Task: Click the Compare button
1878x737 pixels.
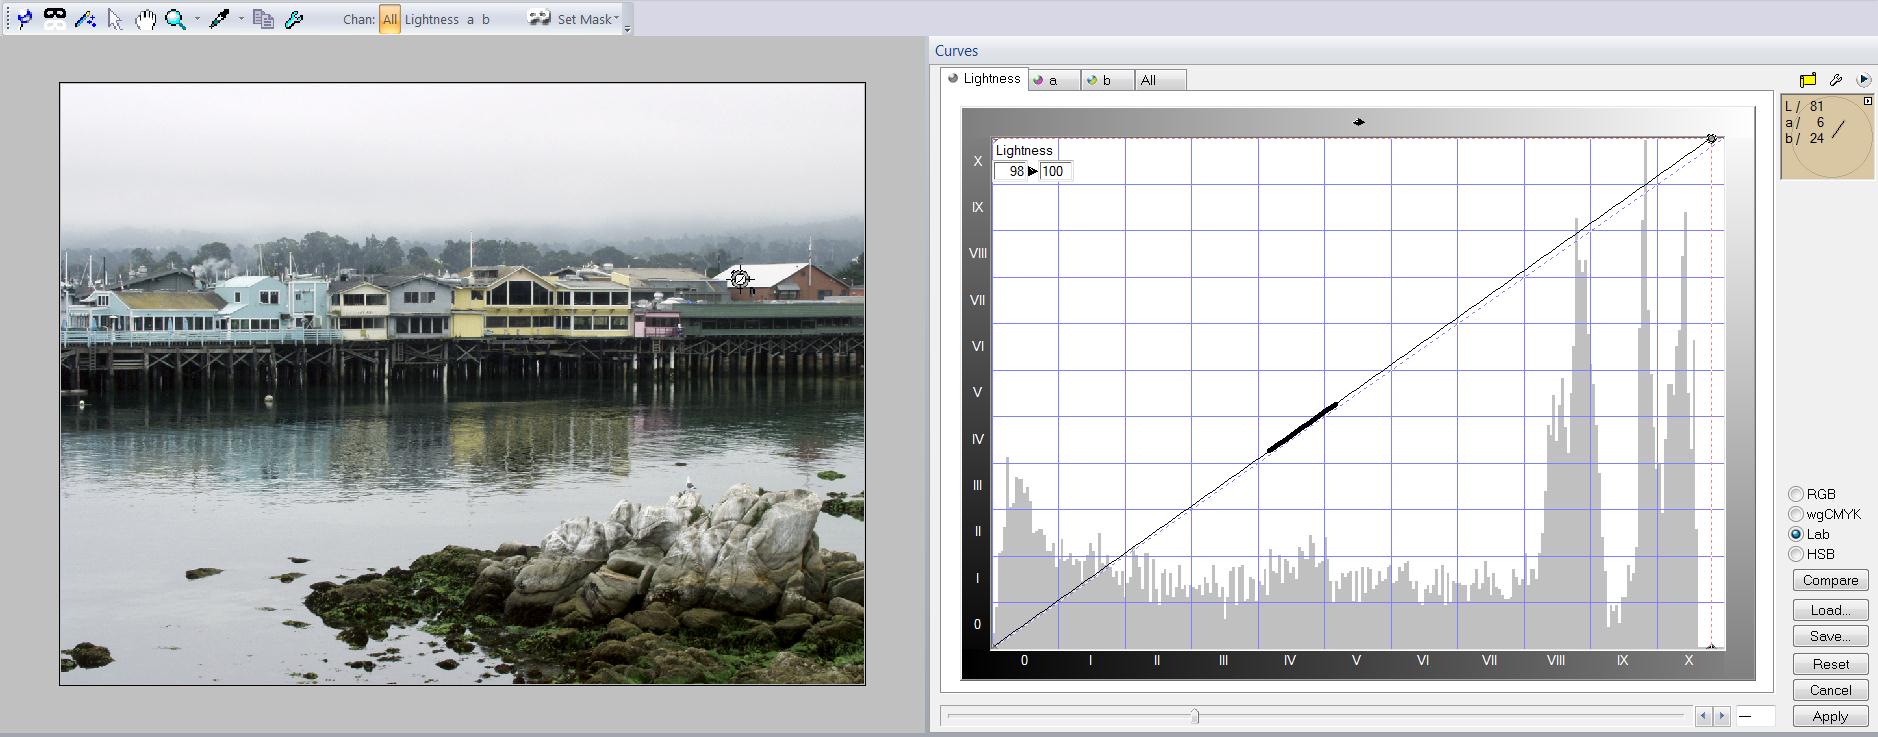Action: [x=1830, y=580]
